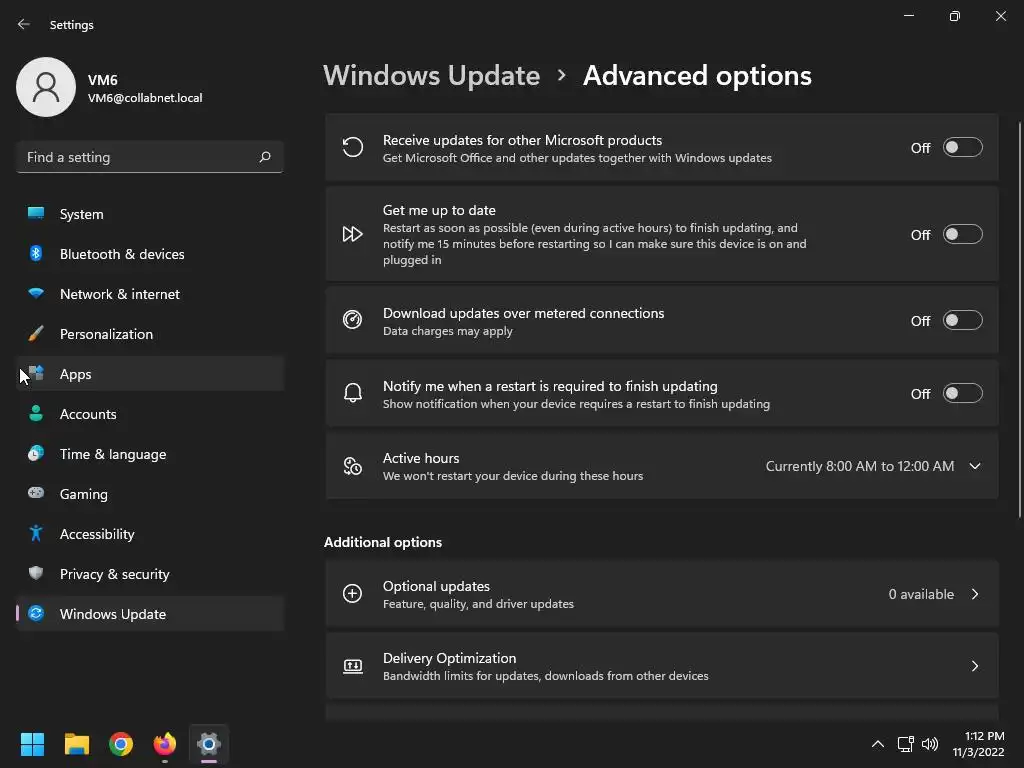This screenshot has height=768, width=1024.
Task: Click the Apps sidebar icon
Action: point(36,373)
